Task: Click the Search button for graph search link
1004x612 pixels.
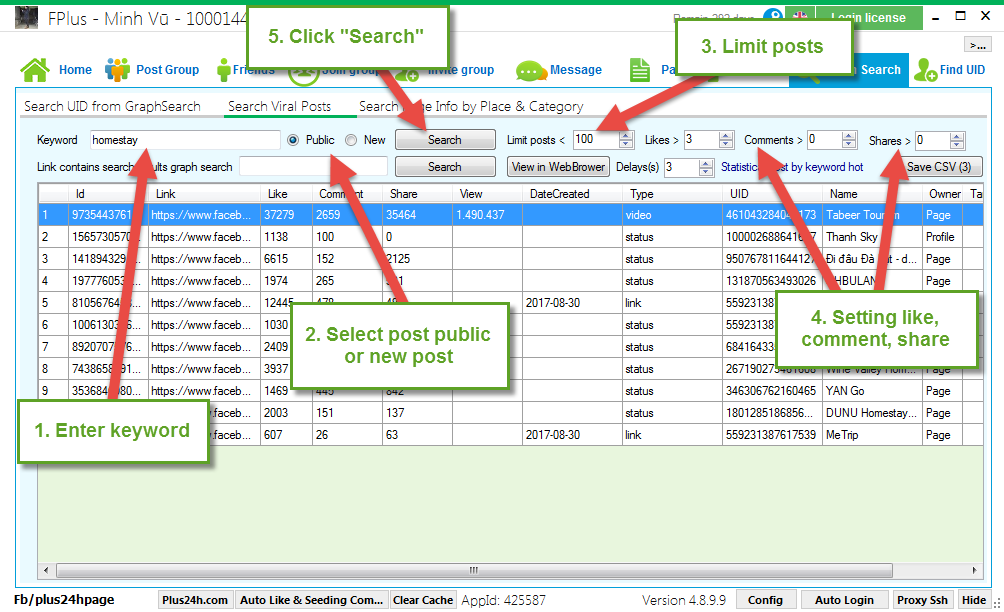Action: pos(445,166)
